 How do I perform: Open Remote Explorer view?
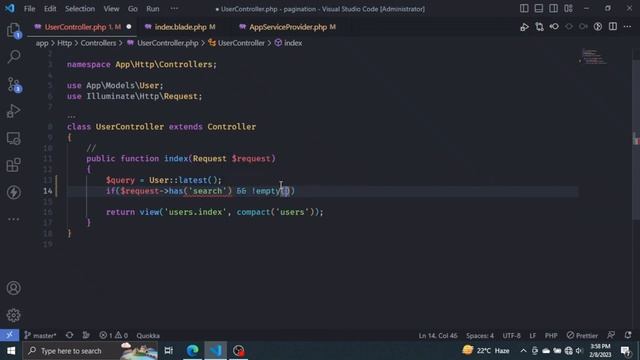tap(13, 138)
